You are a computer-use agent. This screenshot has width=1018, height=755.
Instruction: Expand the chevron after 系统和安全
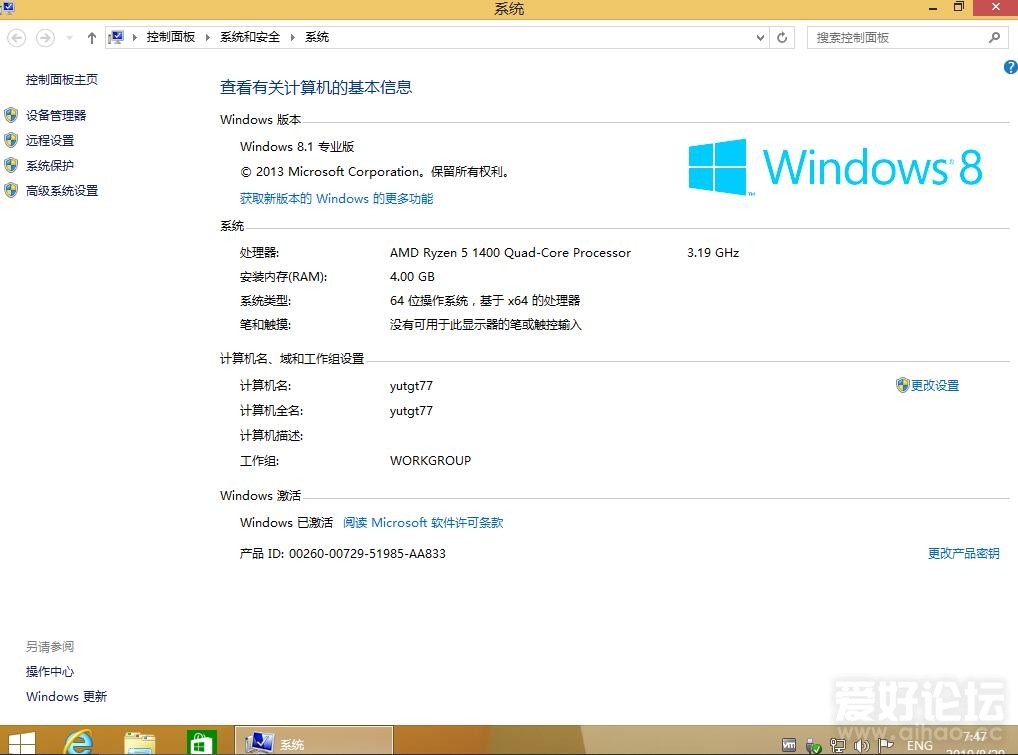tap(293, 37)
